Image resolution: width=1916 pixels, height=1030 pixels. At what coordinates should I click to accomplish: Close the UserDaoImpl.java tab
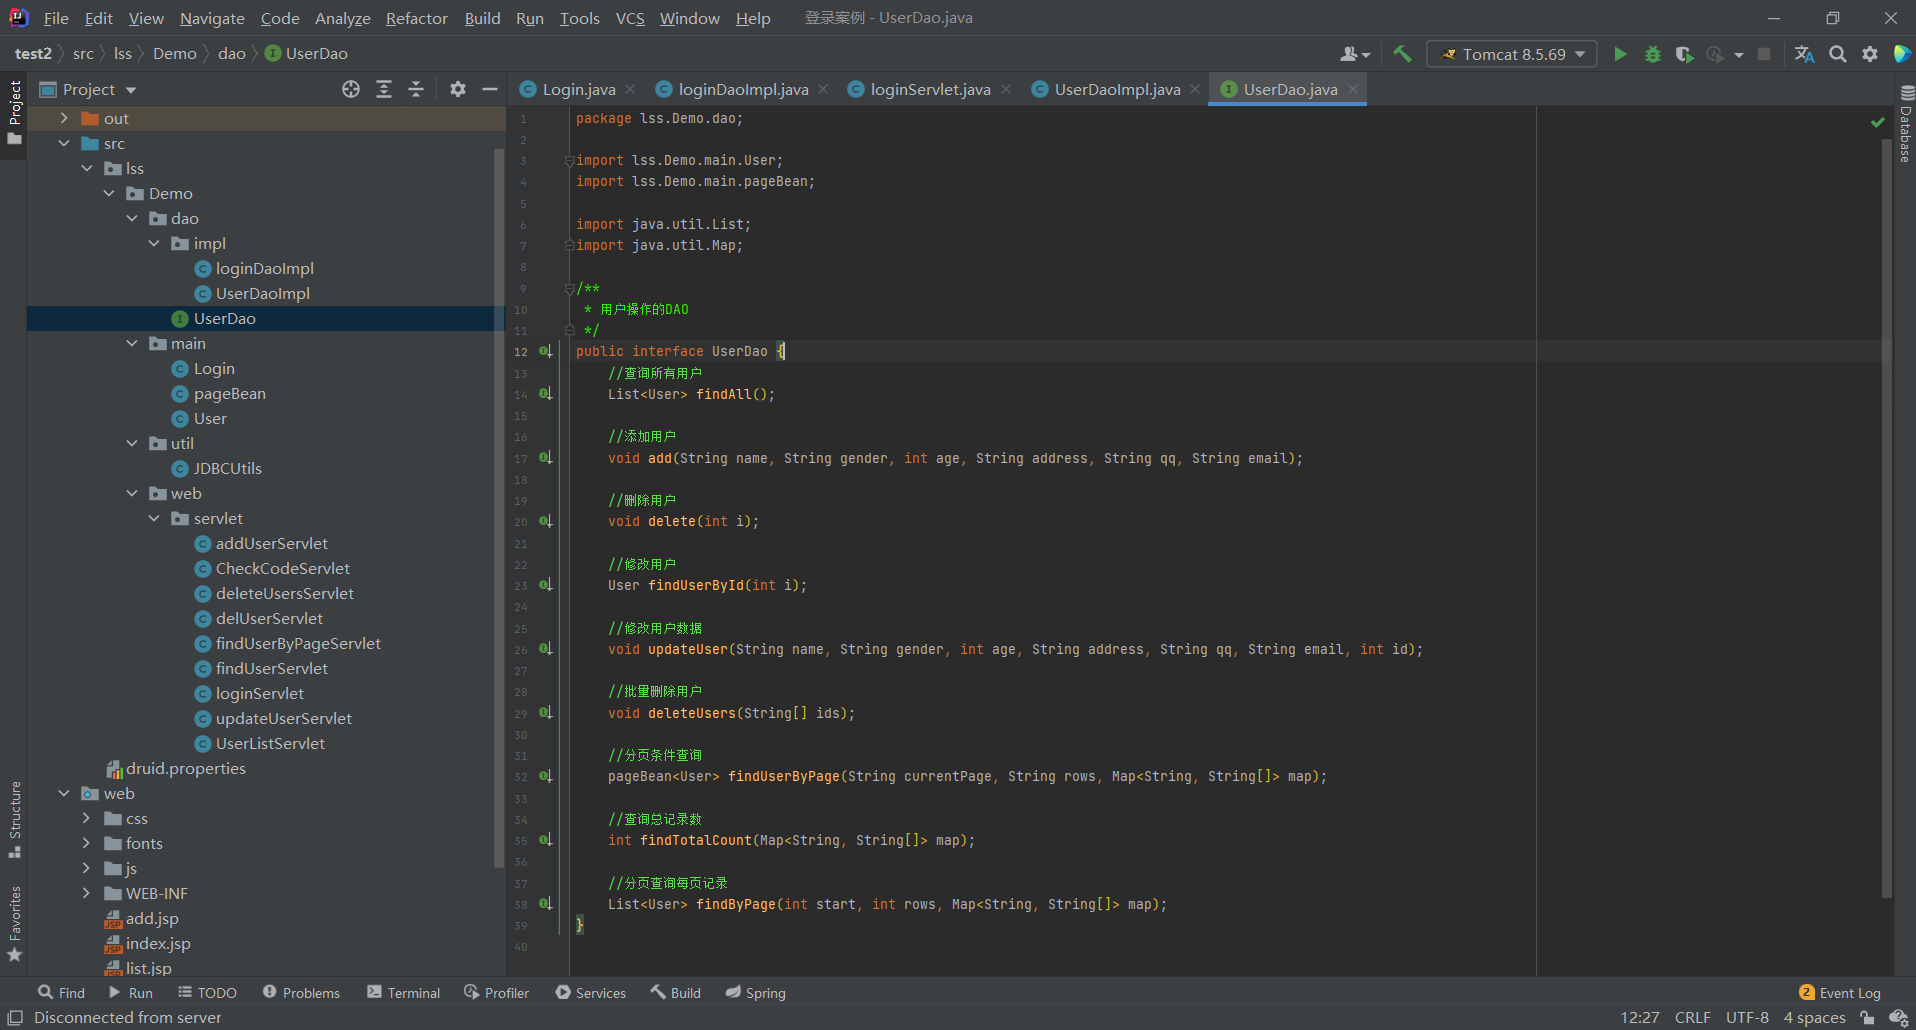1195,89
